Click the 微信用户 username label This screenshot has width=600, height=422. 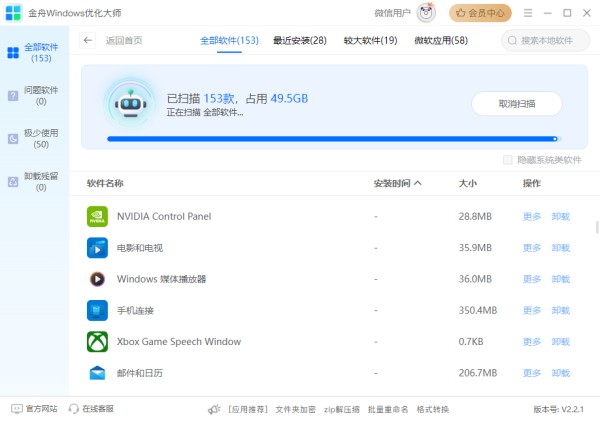392,13
